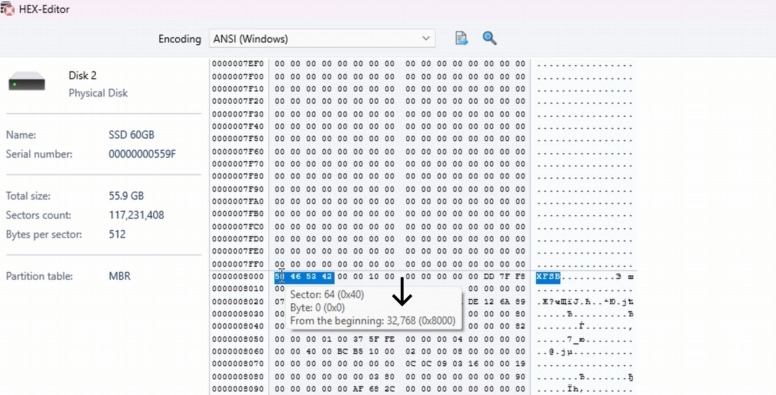The width and height of the screenshot is (776, 395).
Task: Click the document icon beside Encoding dropdown
Action: pyautogui.click(x=461, y=38)
